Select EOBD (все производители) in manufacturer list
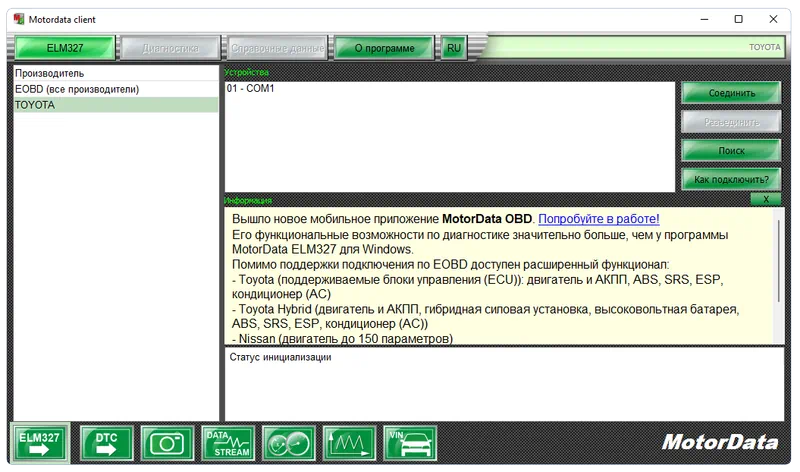Screen dimensions: 800x472 (x=116, y=89)
